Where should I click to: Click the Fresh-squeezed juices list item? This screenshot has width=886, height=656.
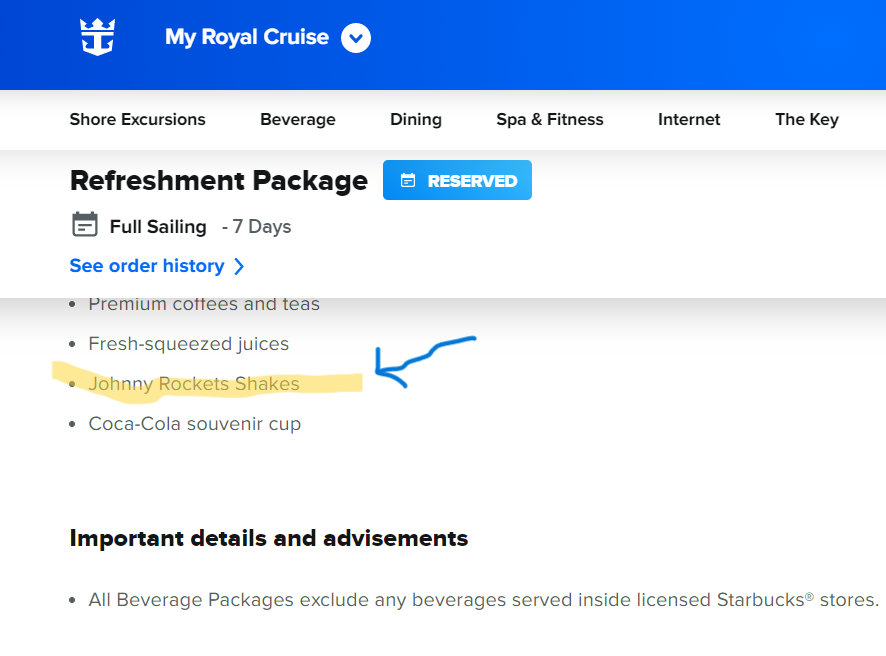189,344
